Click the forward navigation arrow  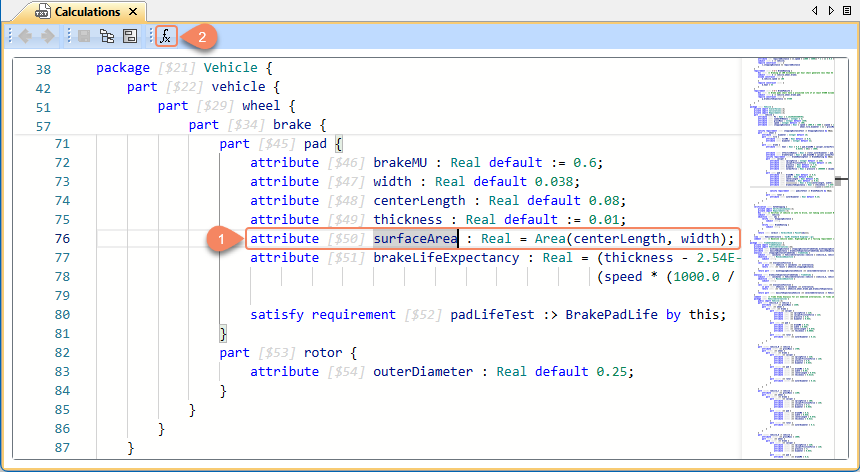48,37
